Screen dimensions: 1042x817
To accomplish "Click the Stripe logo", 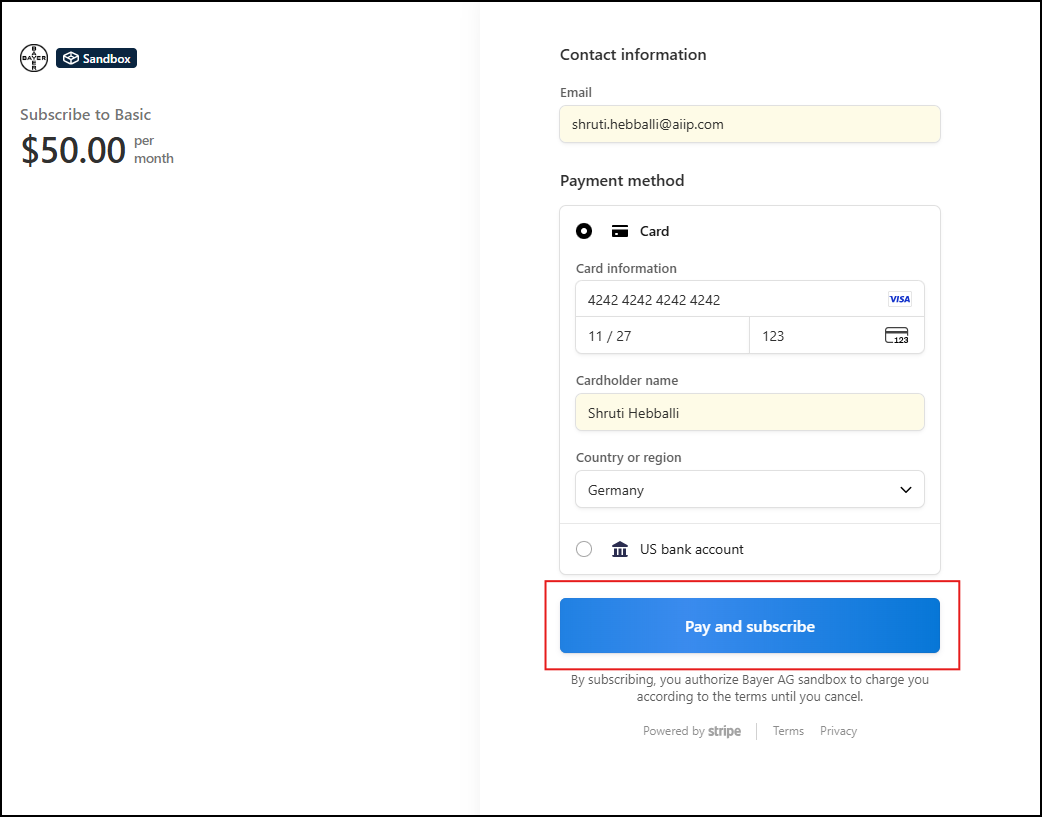I will click(724, 731).
